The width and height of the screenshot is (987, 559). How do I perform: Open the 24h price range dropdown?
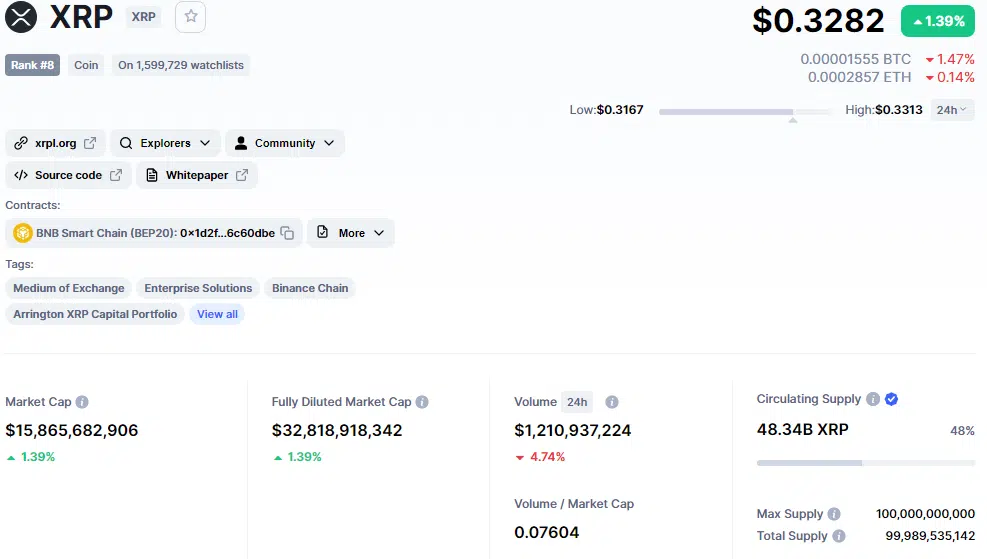[952, 110]
